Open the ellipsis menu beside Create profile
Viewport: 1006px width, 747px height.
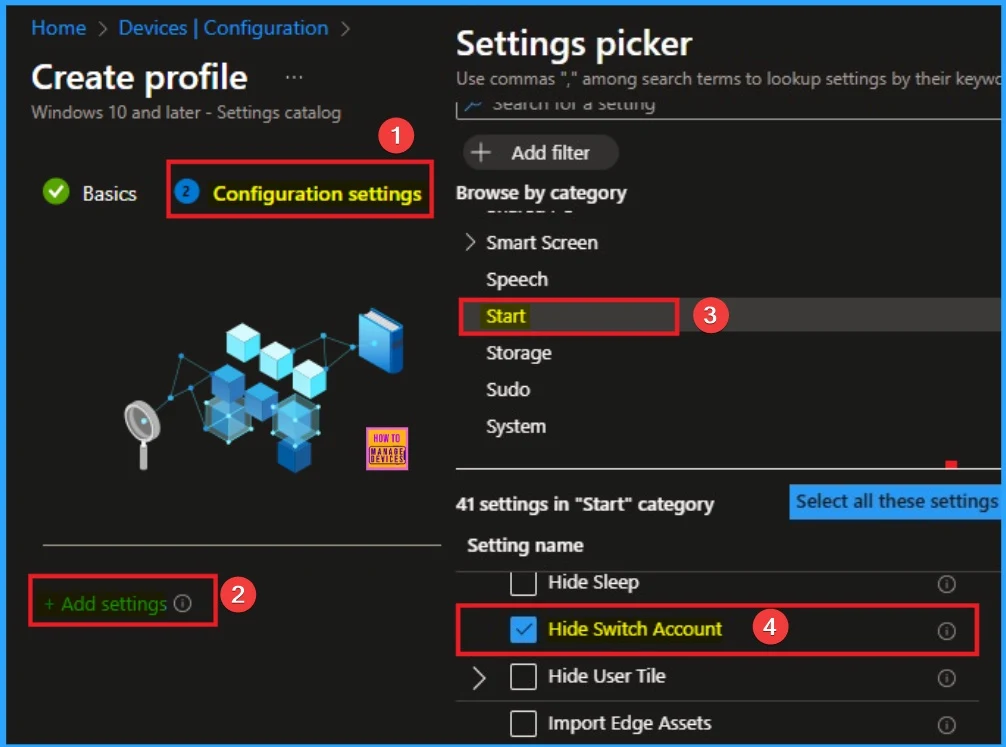tap(294, 78)
